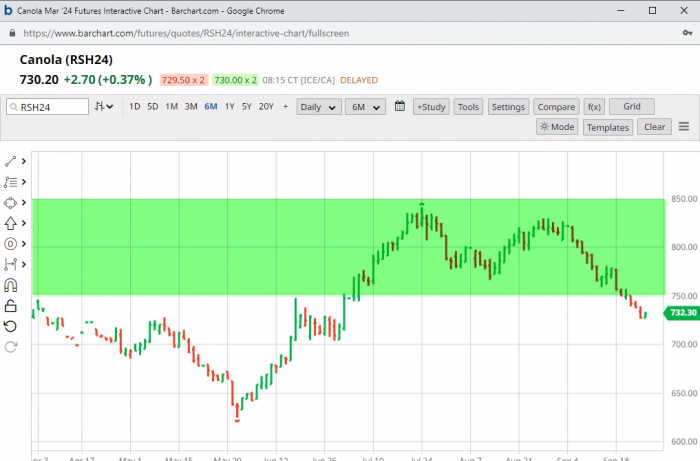Click the browser address bar URL
Viewport: 700px width, 461px height.
click(186, 33)
